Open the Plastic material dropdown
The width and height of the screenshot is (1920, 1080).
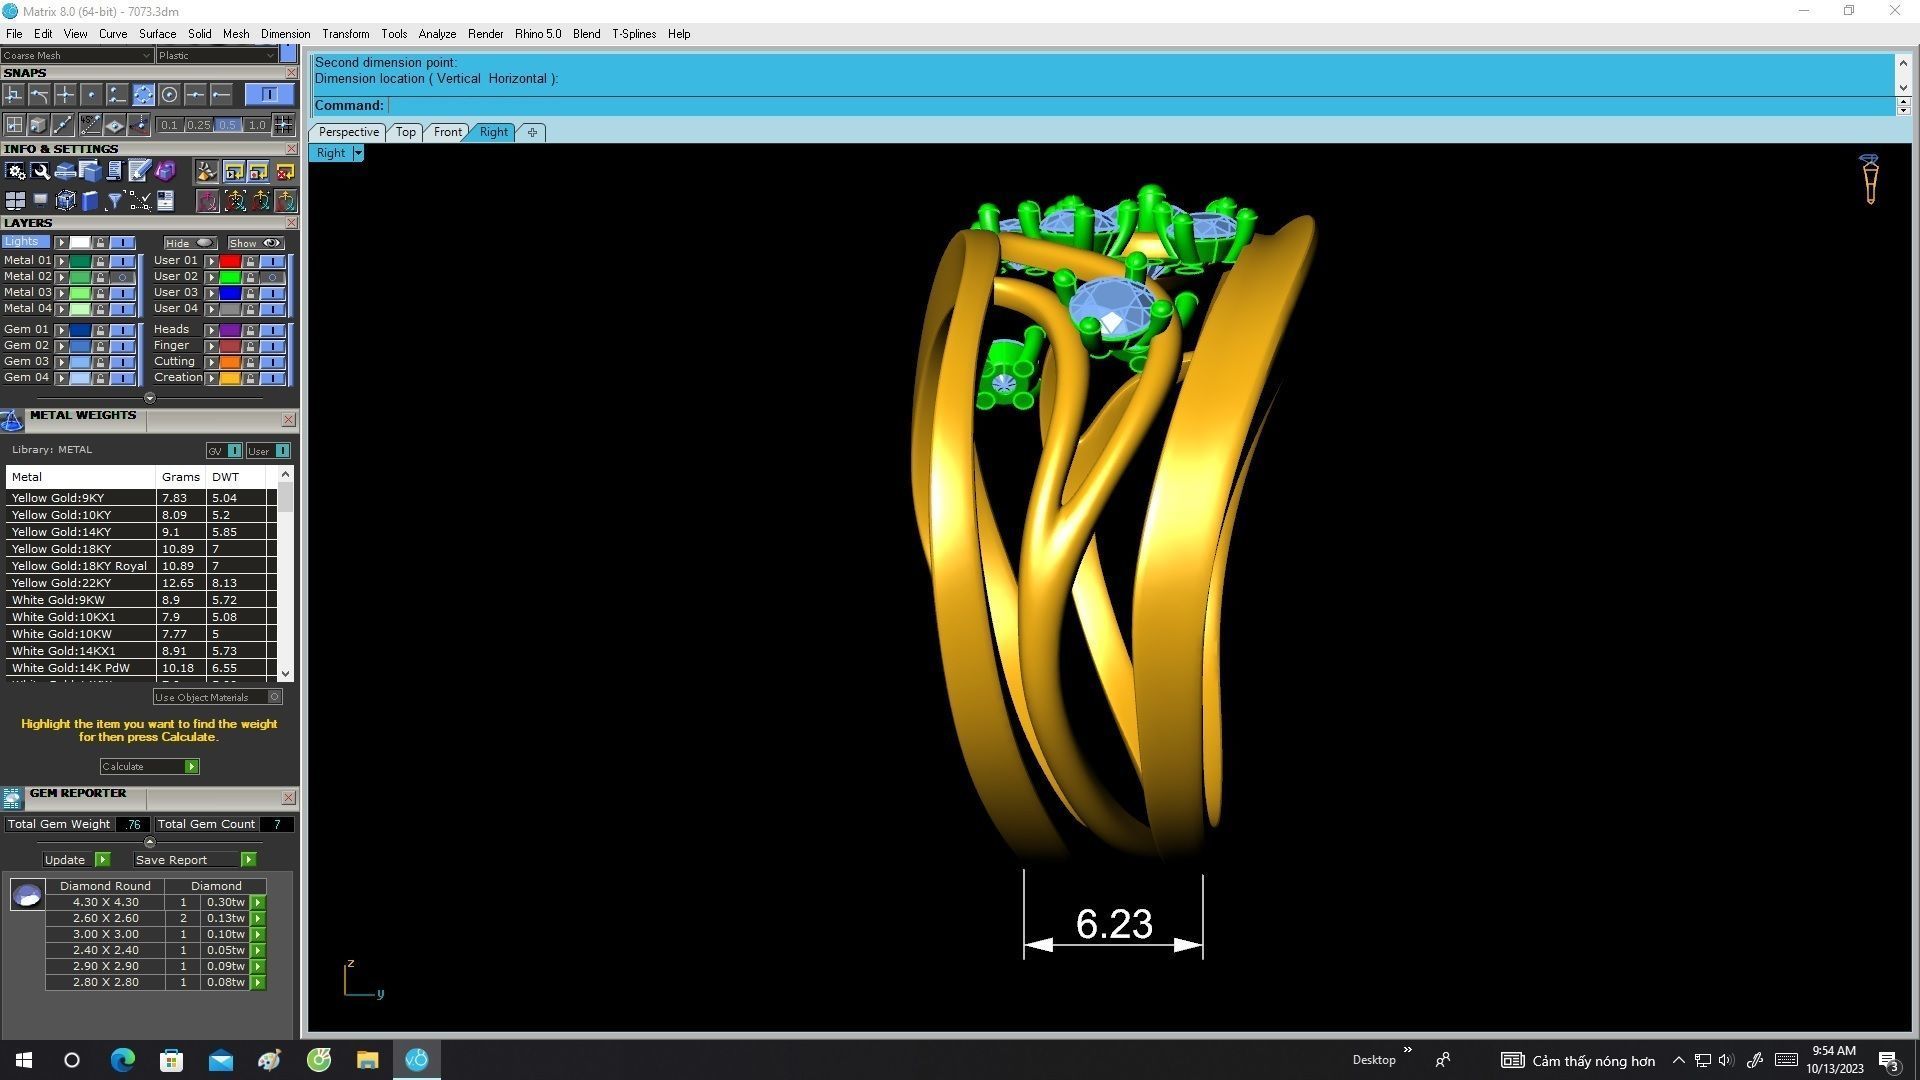pos(216,56)
